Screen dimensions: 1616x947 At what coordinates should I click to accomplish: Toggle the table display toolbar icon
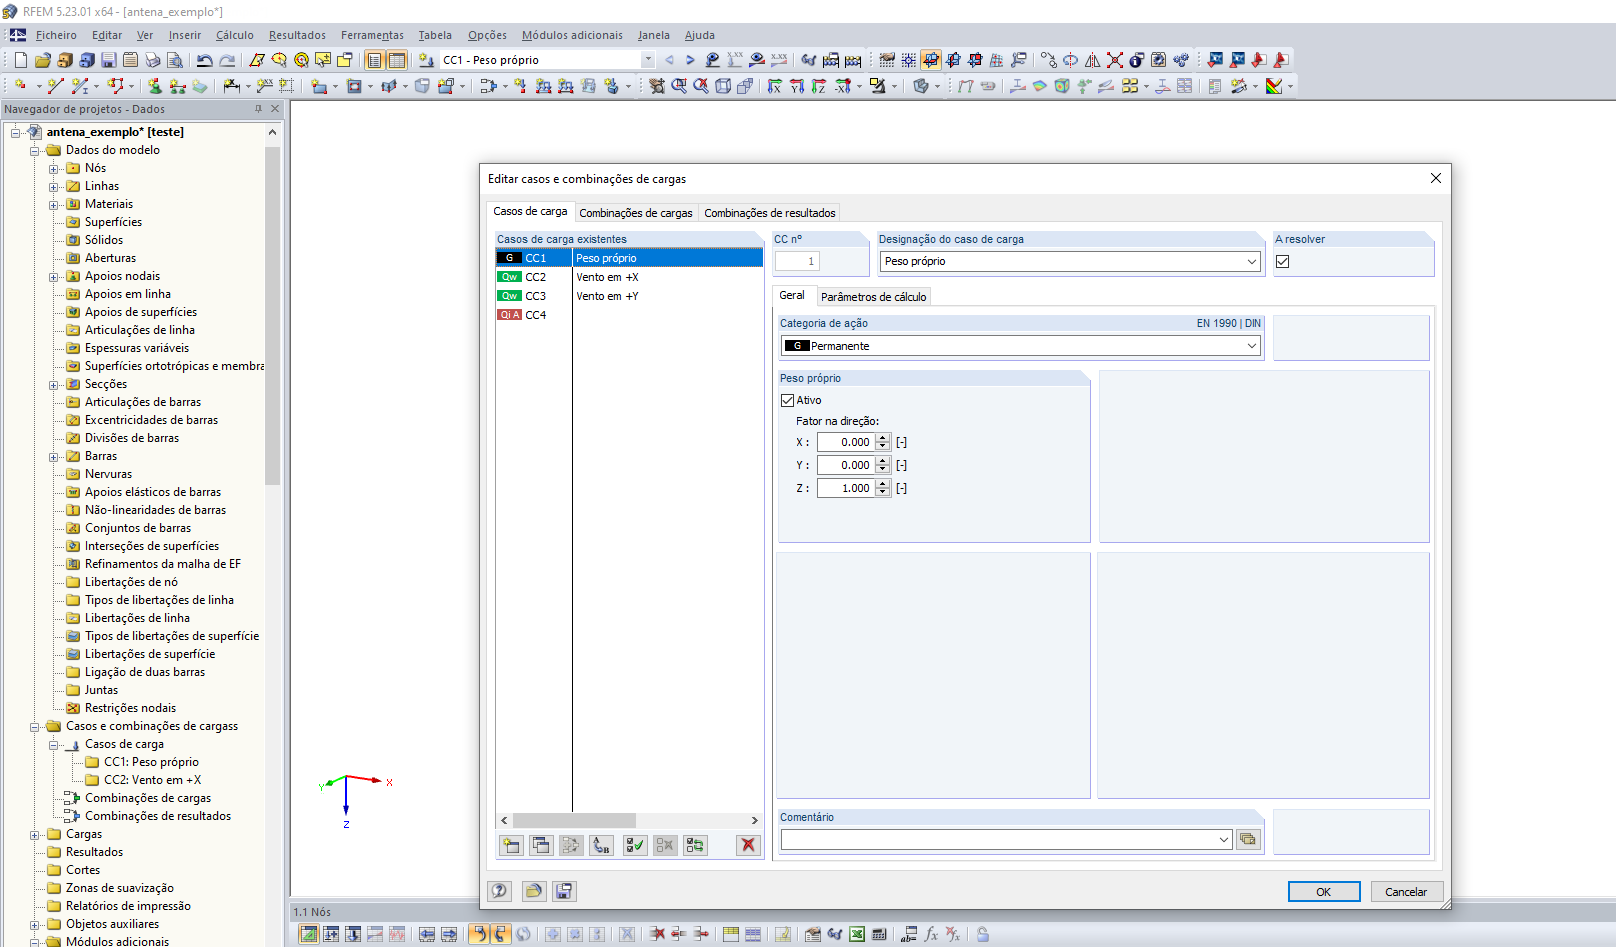397,60
